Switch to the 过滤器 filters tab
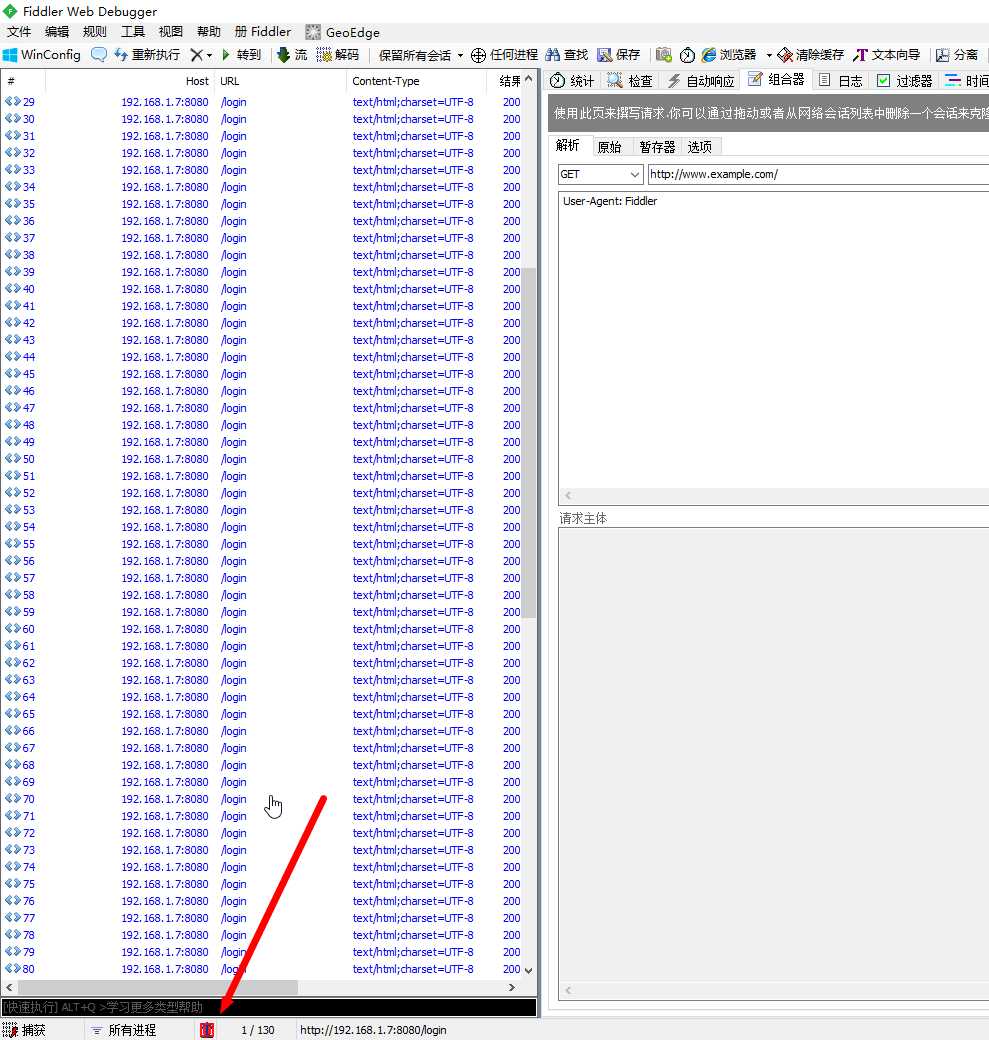989x1040 pixels. [x=904, y=80]
